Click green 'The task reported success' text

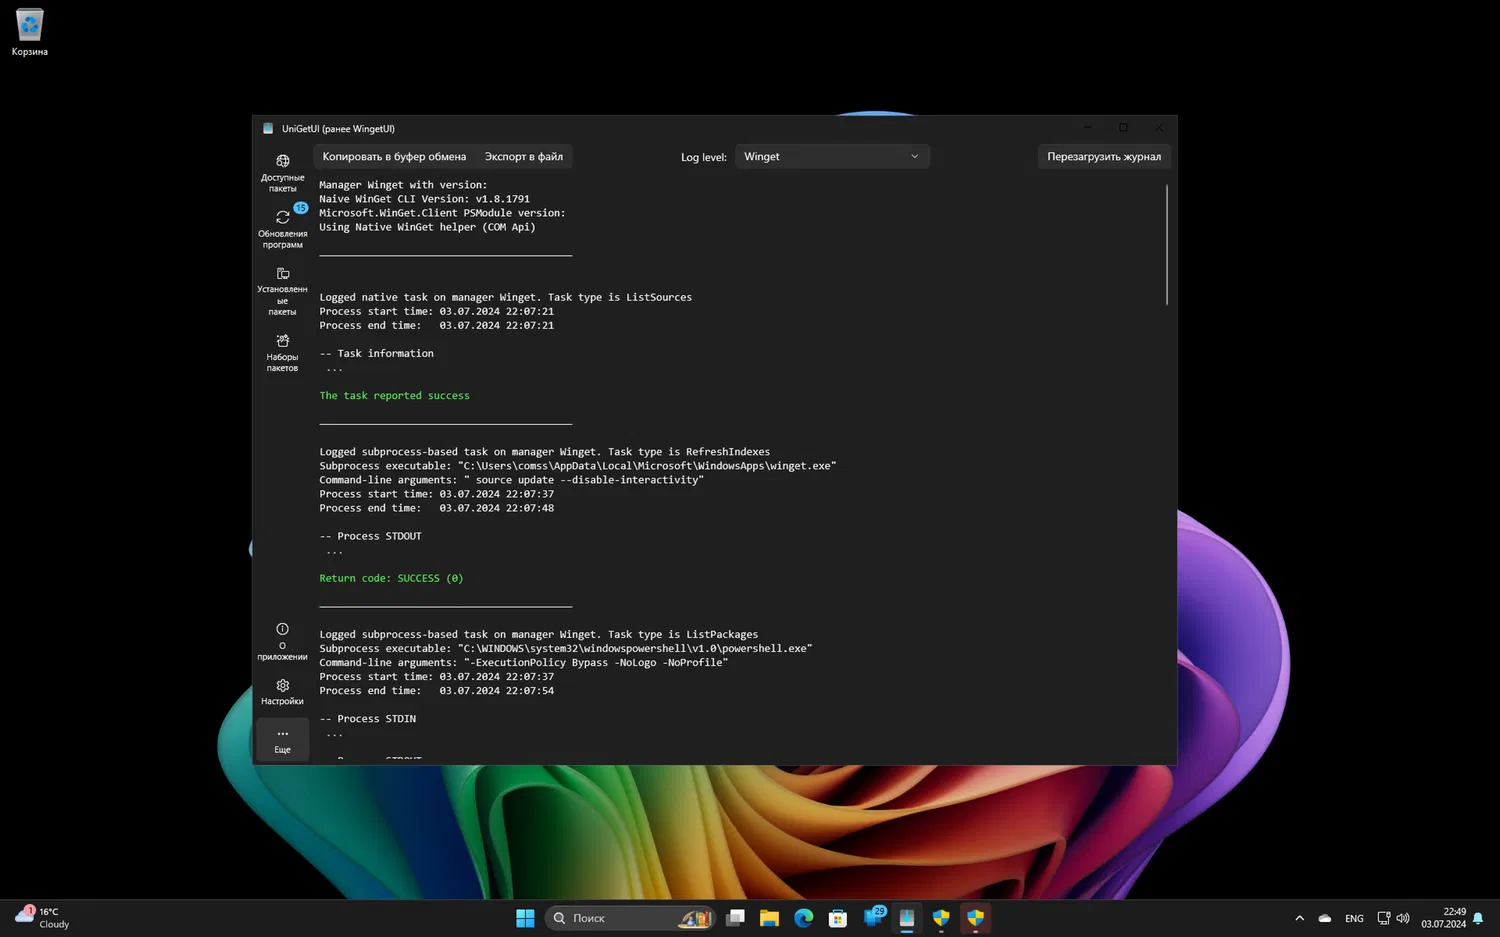coord(394,396)
